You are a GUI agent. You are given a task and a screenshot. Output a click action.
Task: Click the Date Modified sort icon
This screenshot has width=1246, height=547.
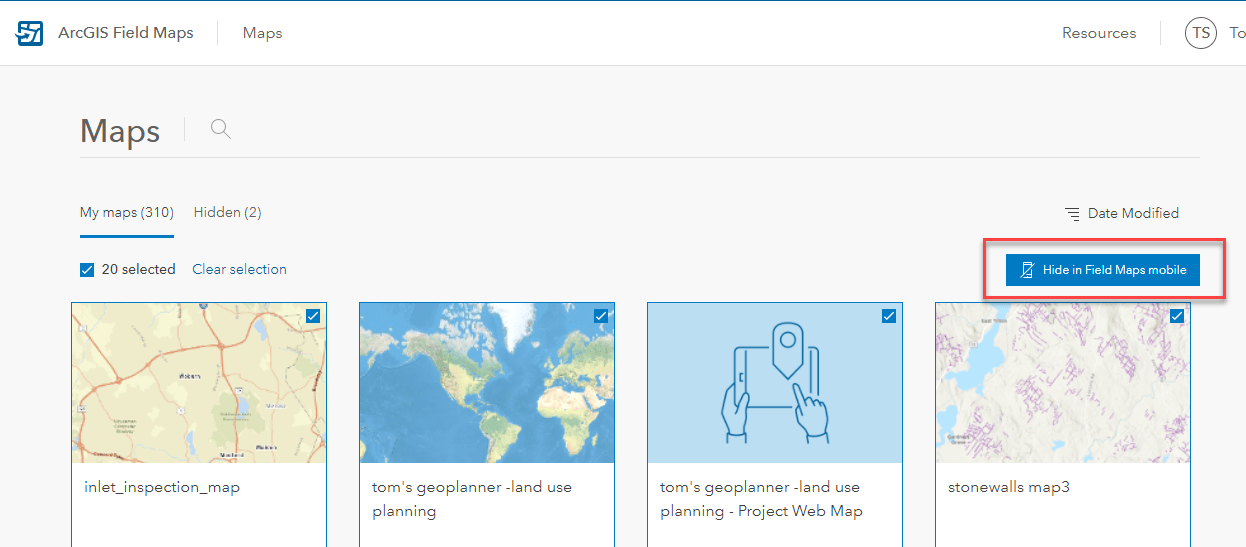coord(1072,214)
